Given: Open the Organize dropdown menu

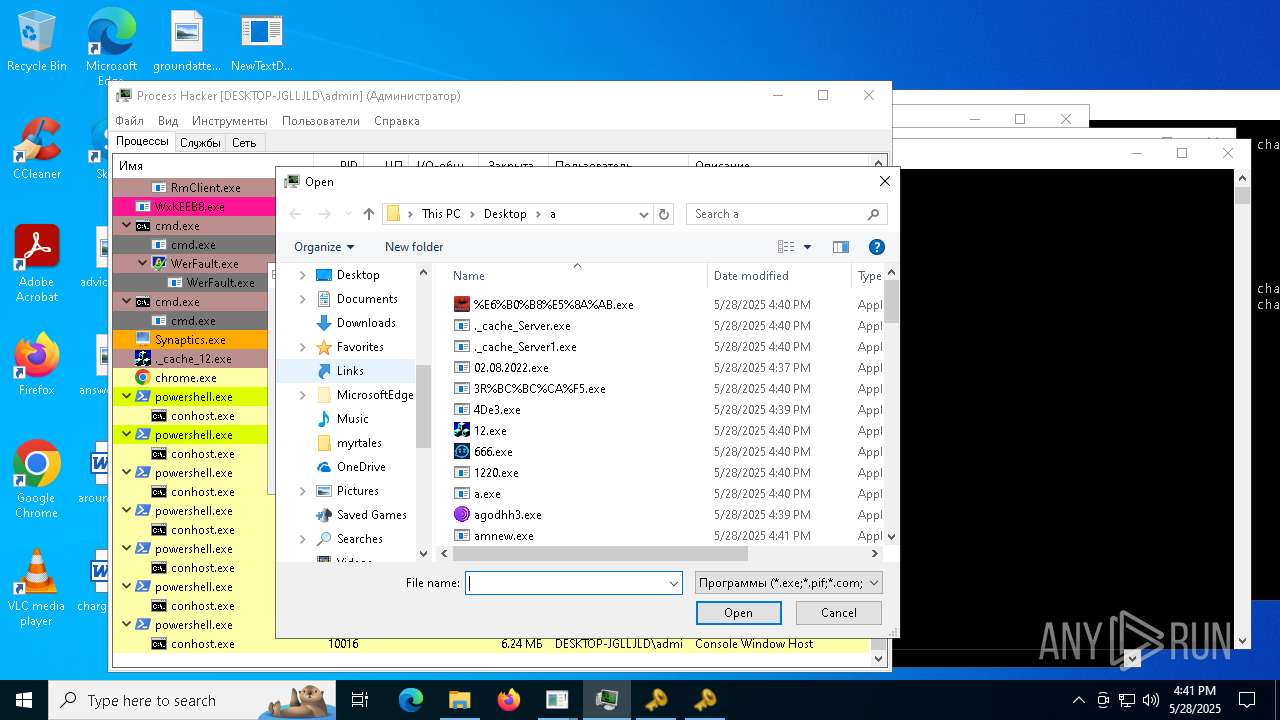Looking at the screenshot, I should pos(324,247).
